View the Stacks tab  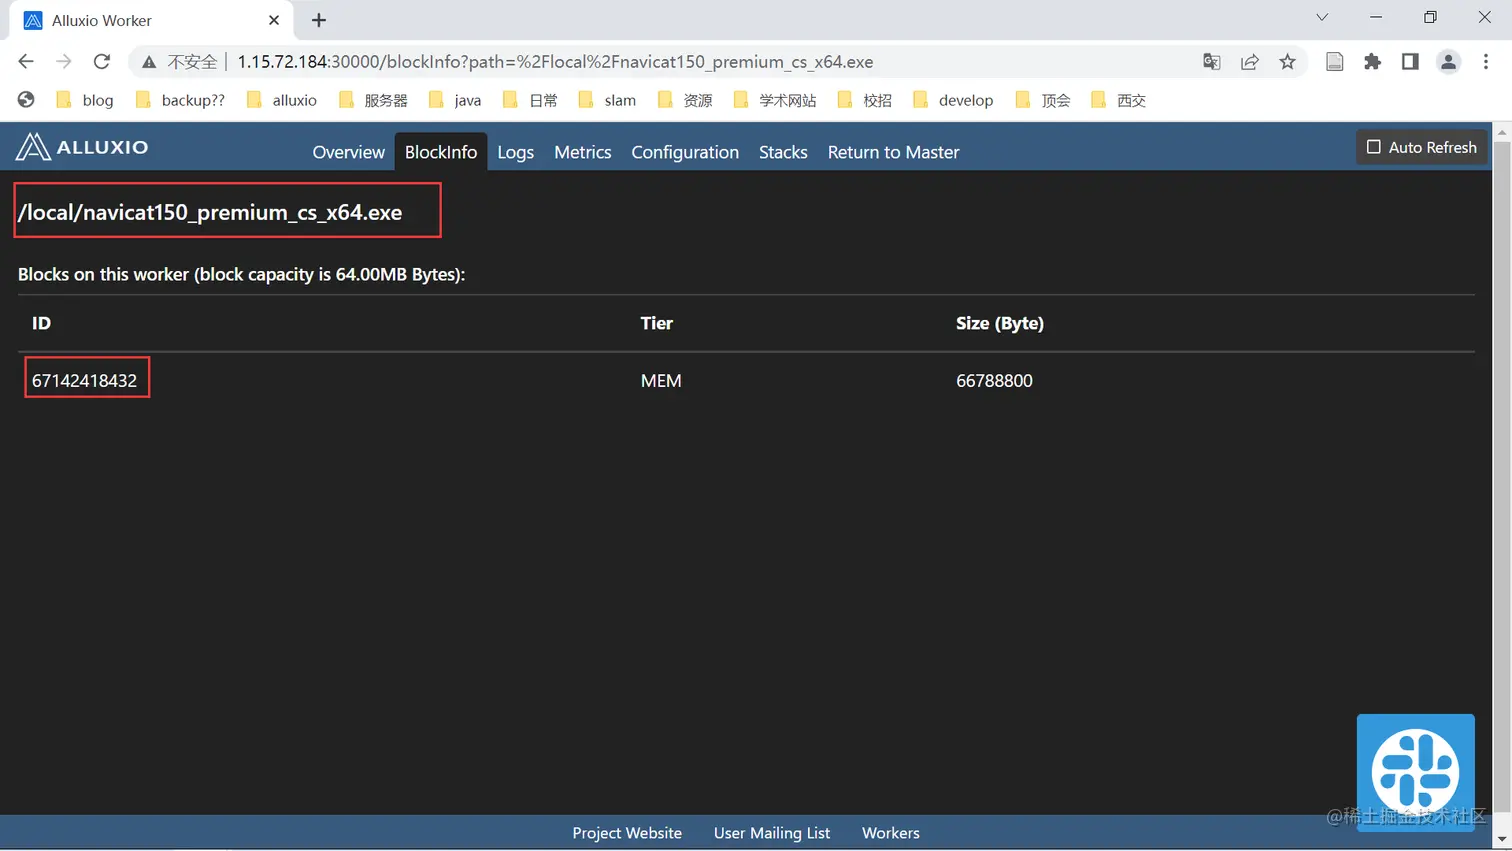783,152
